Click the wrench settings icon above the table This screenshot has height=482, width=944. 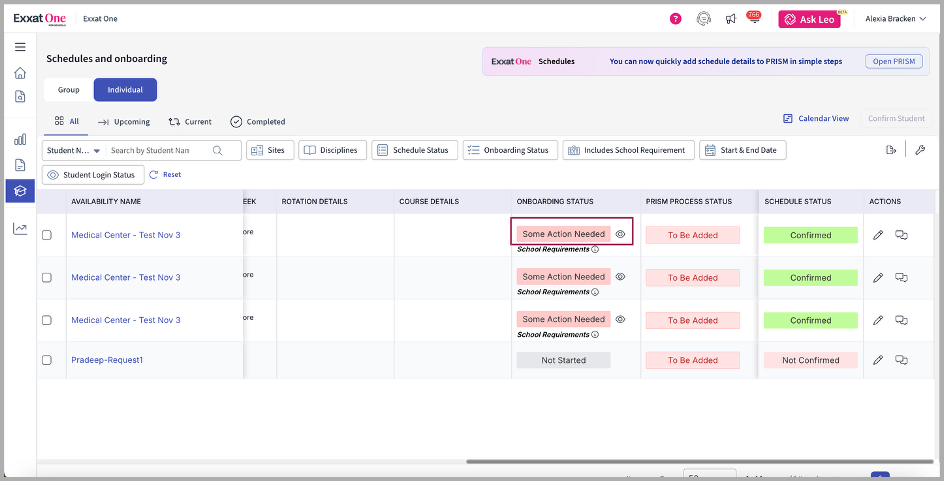pyautogui.click(x=920, y=150)
